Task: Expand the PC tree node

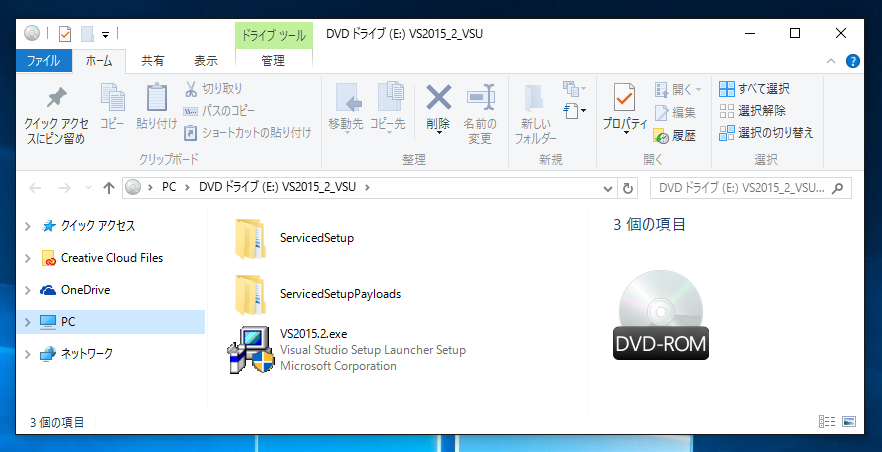Action: [x=28, y=322]
